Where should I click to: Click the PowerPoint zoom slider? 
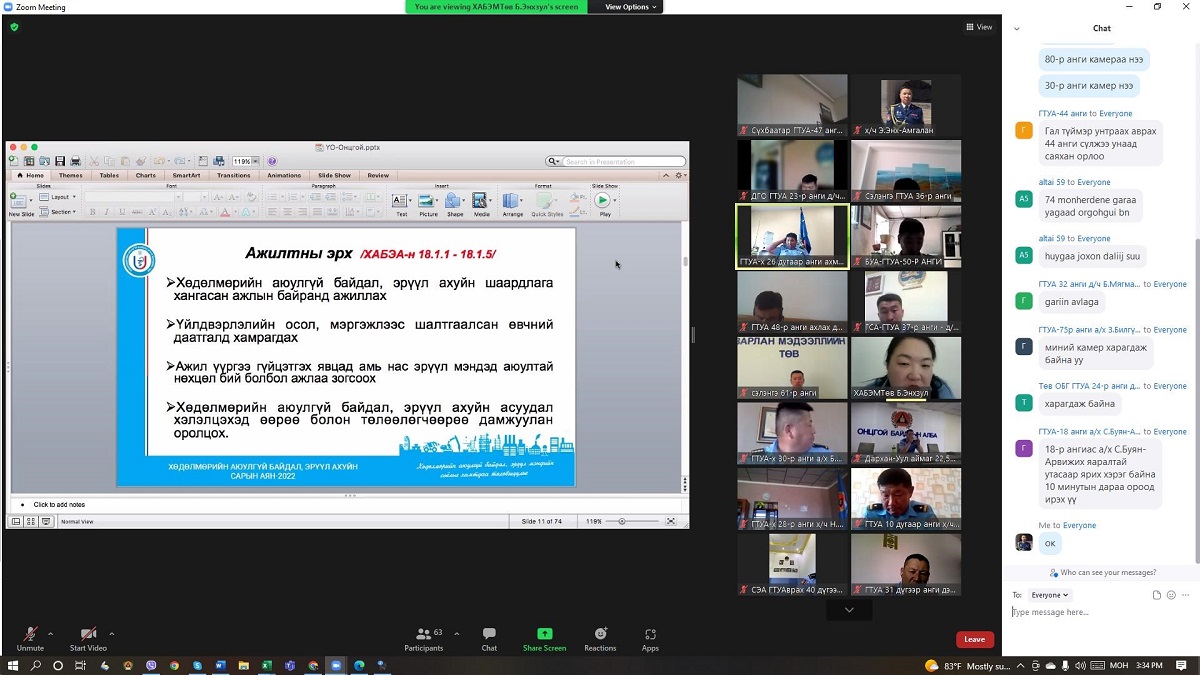click(x=623, y=521)
